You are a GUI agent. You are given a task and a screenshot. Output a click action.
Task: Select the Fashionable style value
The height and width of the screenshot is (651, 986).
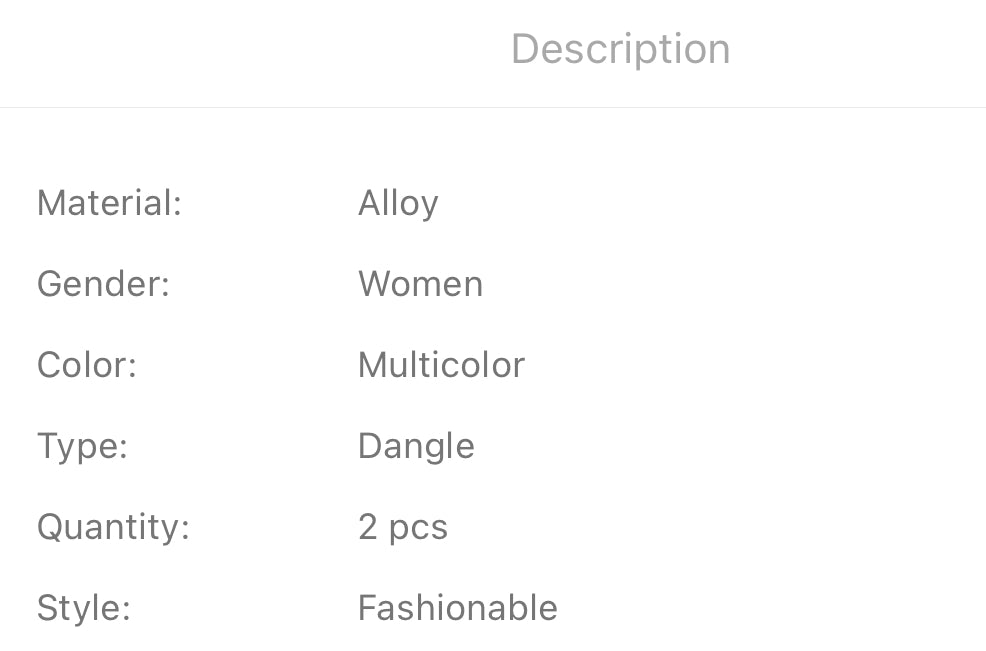click(x=457, y=608)
